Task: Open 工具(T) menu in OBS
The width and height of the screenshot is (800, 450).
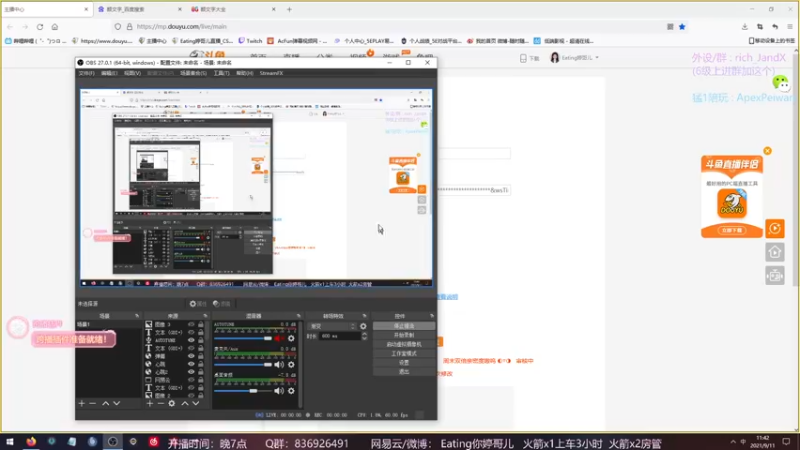Action: point(221,73)
